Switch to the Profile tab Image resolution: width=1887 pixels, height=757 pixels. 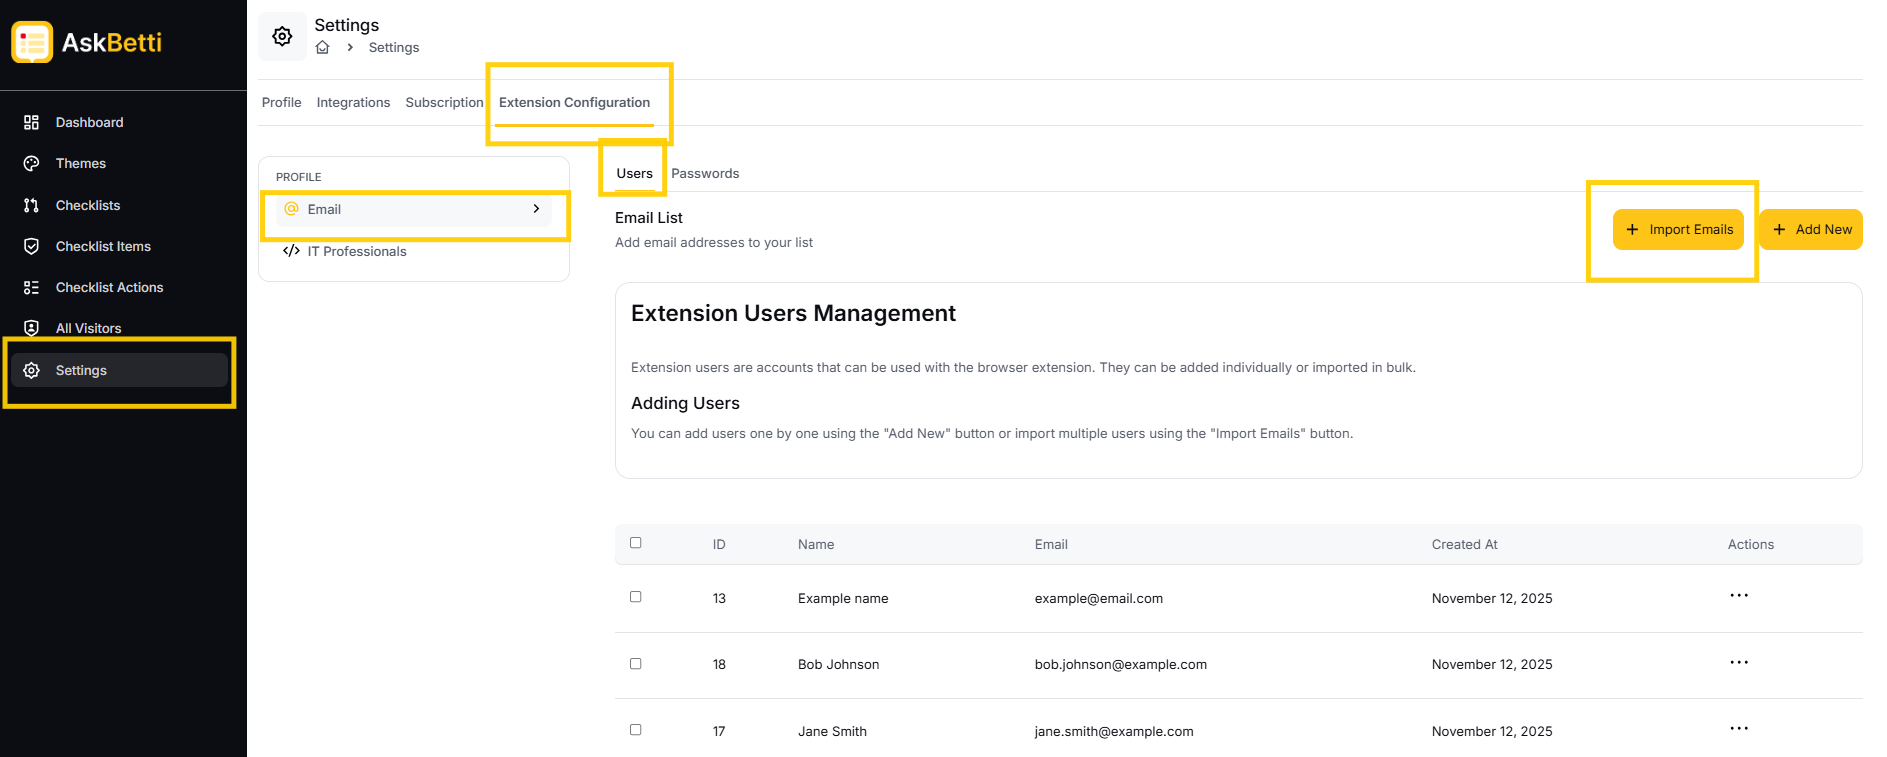pos(281,102)
